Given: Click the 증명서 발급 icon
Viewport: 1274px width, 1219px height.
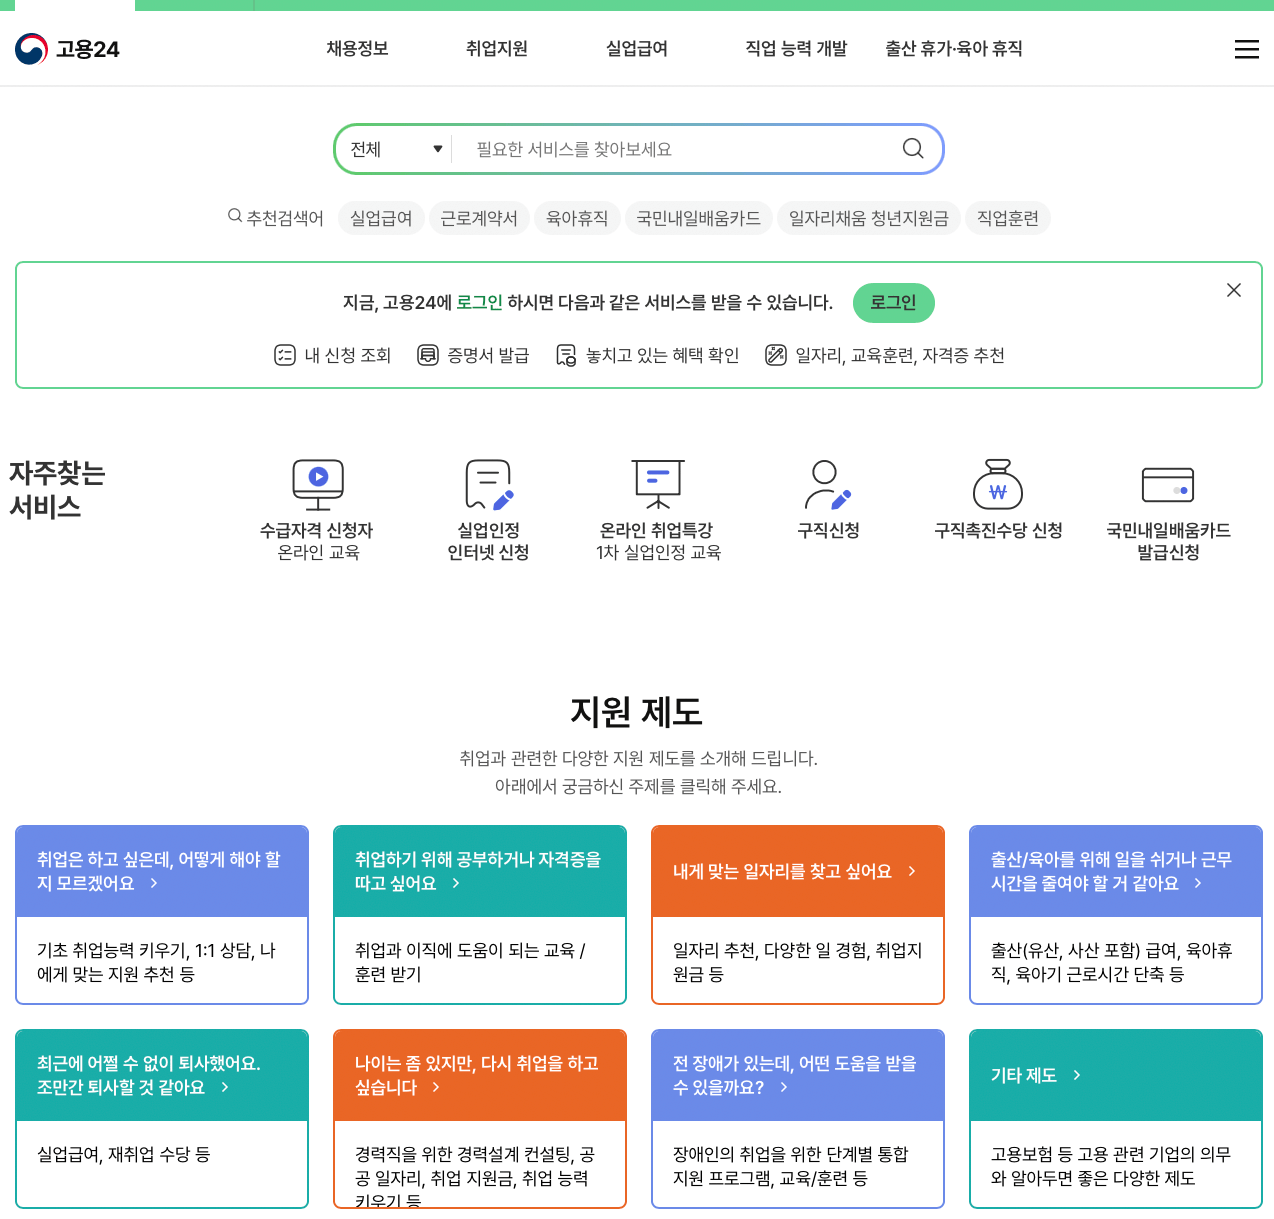Looking at the screenshot, I should tap(427, 354).
